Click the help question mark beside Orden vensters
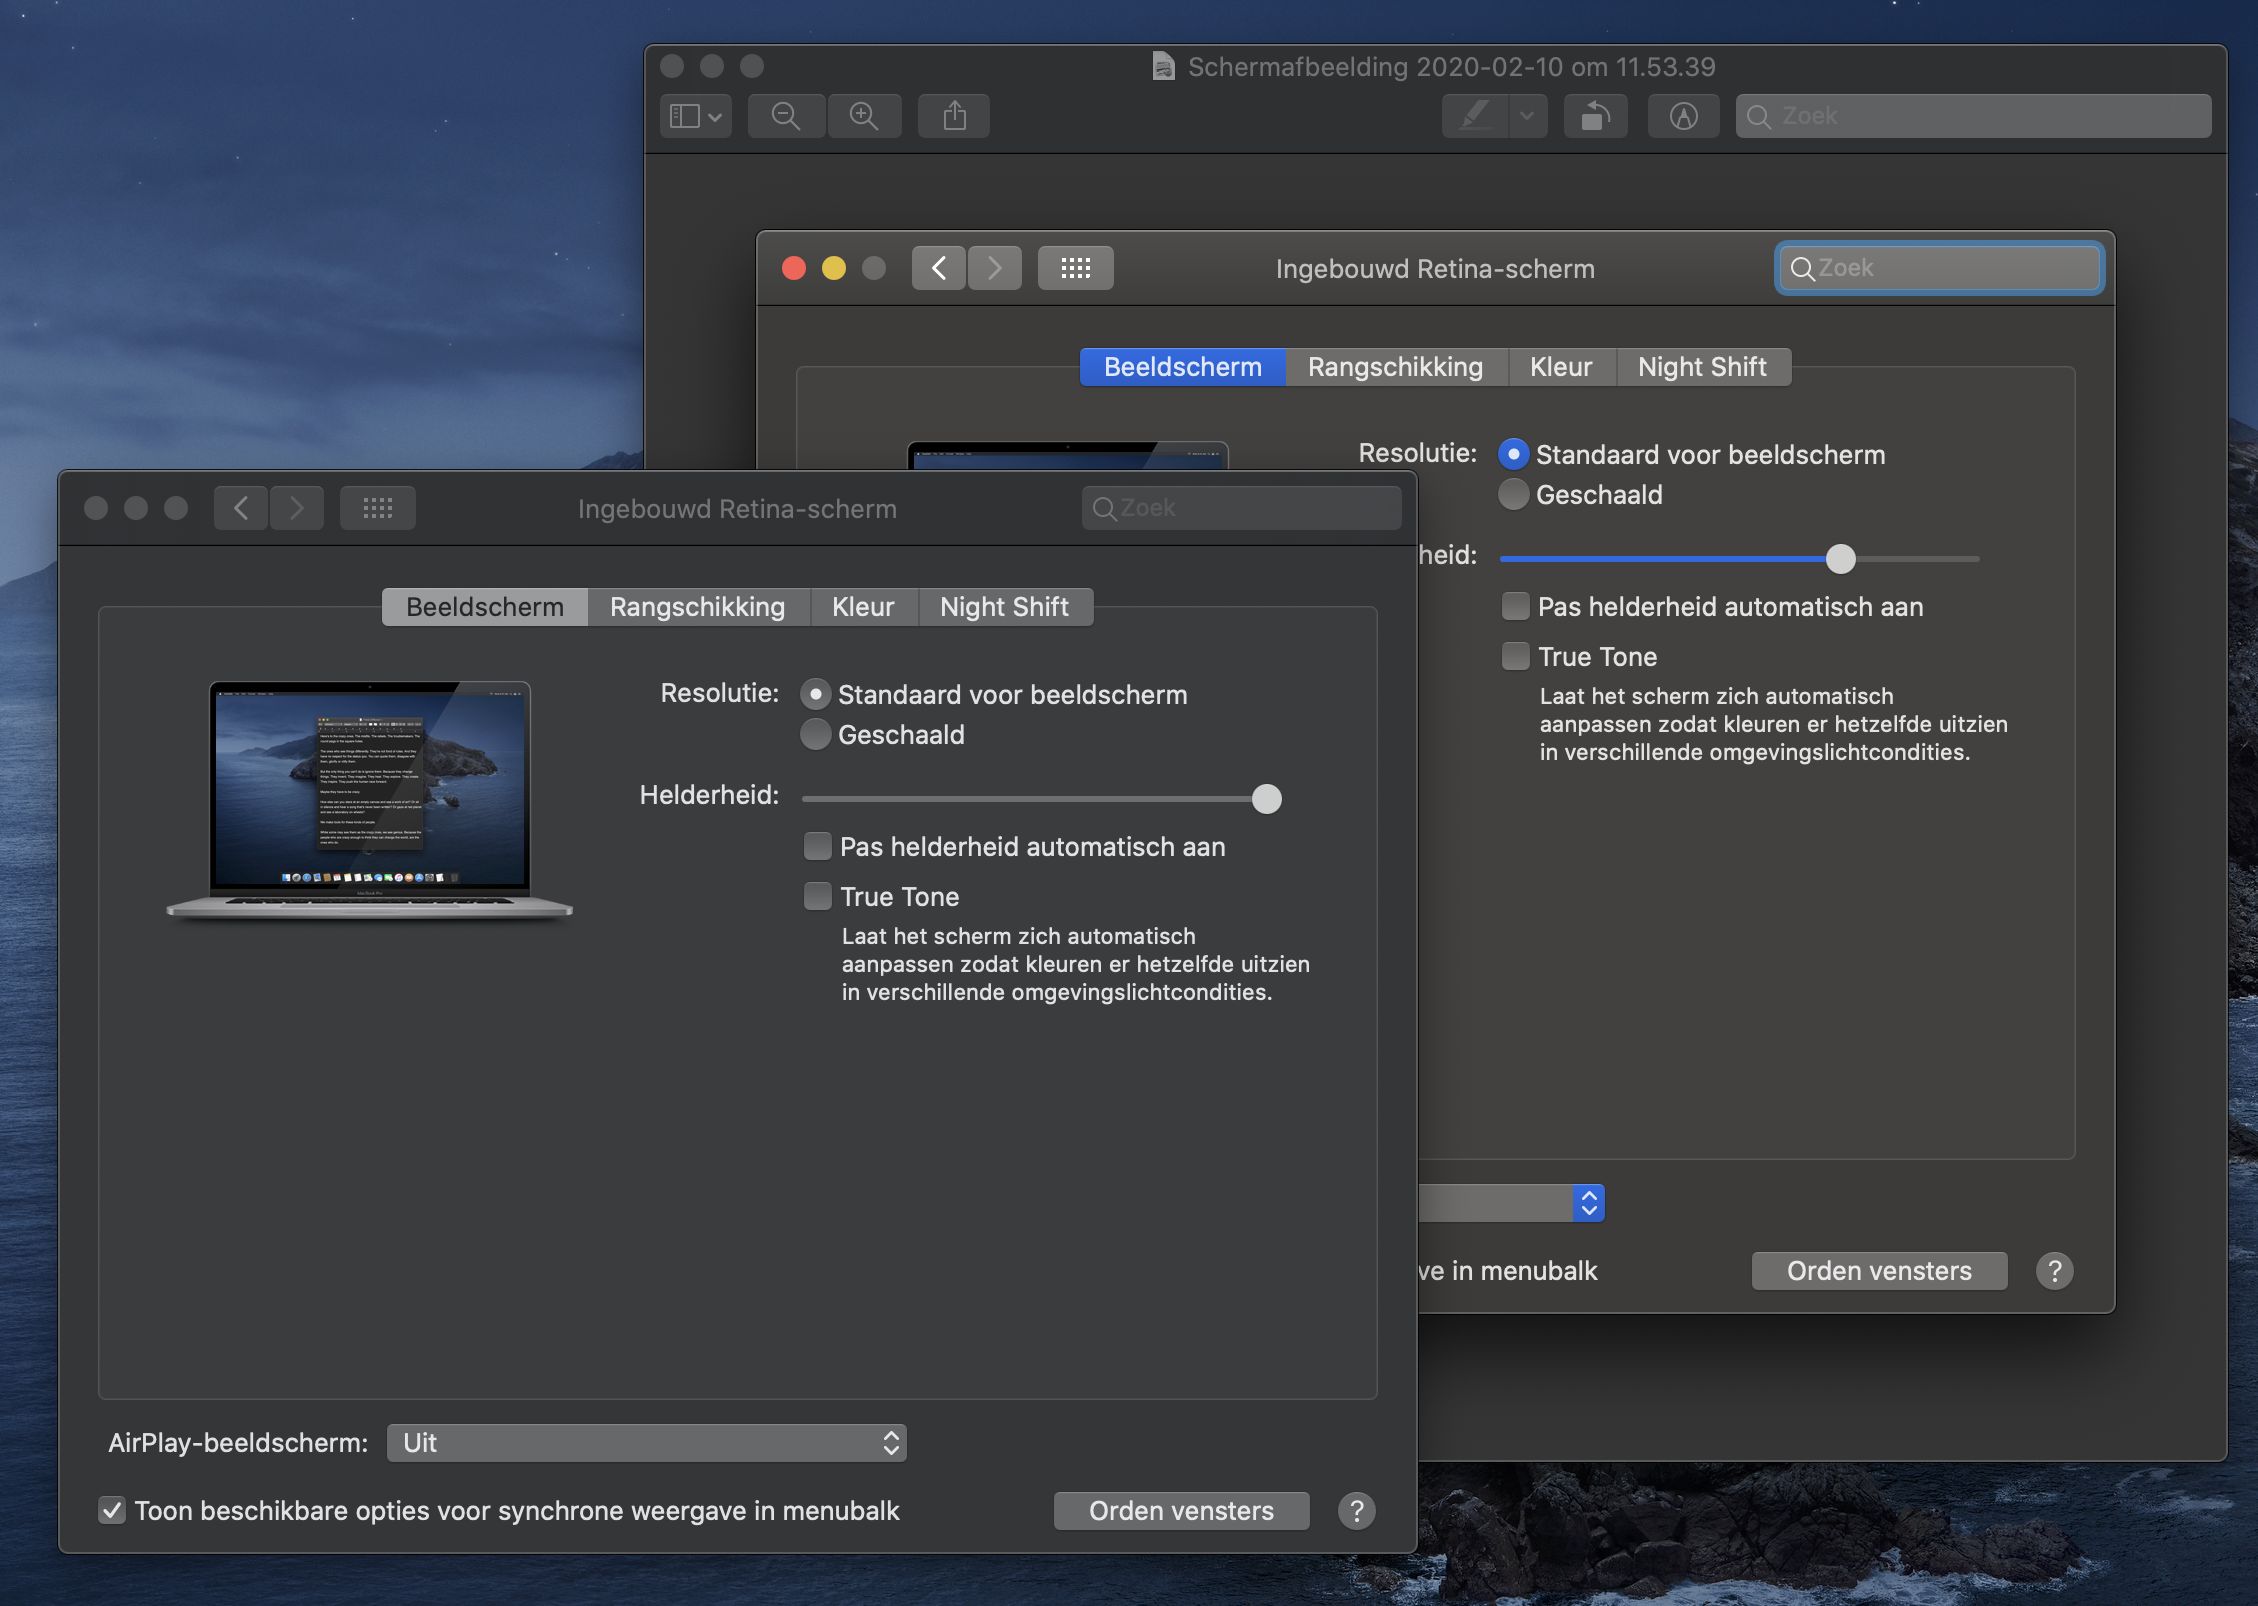Image resolution: width=2258 pixels, height=1606 pixels. tap(1356, 1510)
